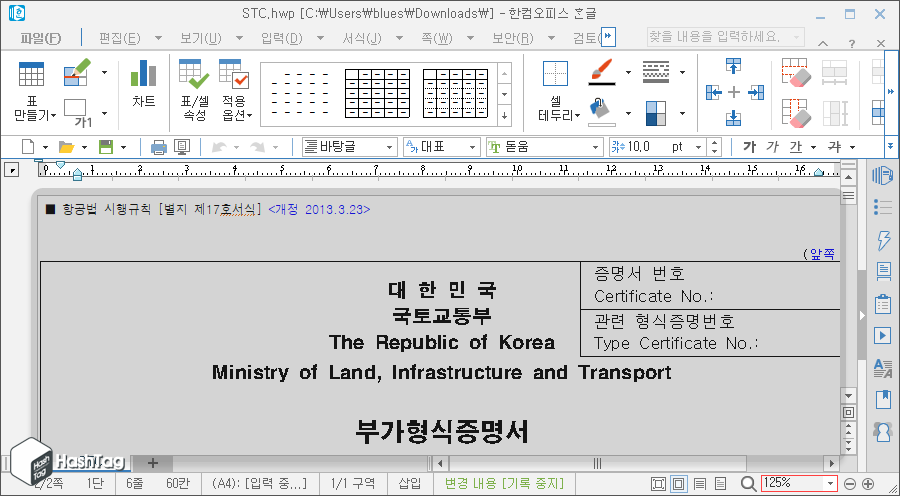Click the lightning bolt sidebar icon
The width and height of the screenshot is (900, 496).
coord(883,239)
